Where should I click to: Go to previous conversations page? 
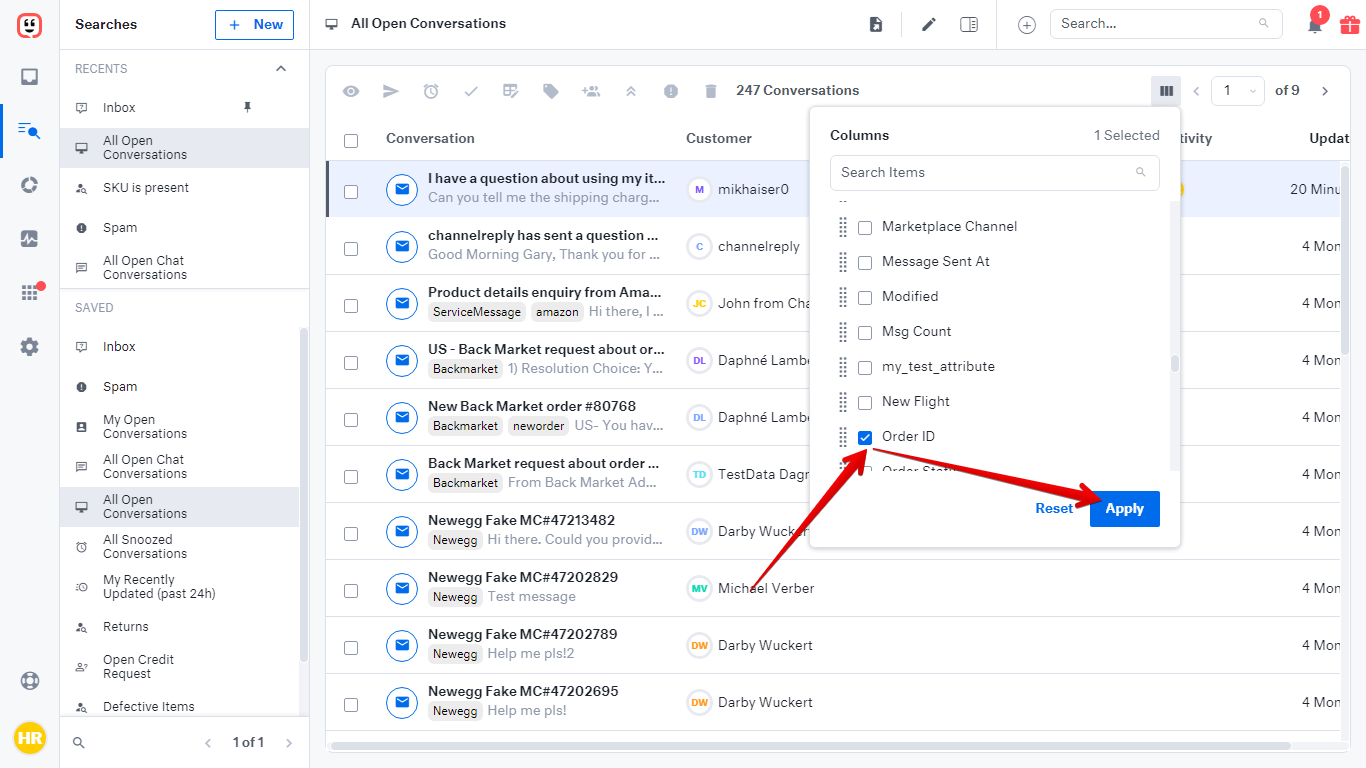pyautogui.click(x=1196, y=91)
